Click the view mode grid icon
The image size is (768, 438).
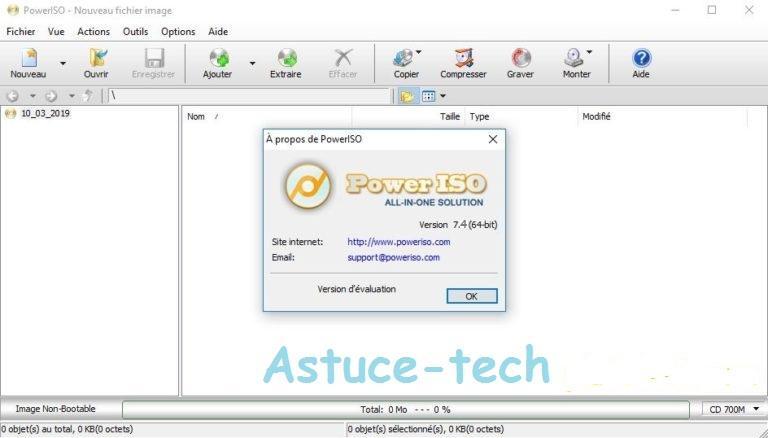coord(429,96)
